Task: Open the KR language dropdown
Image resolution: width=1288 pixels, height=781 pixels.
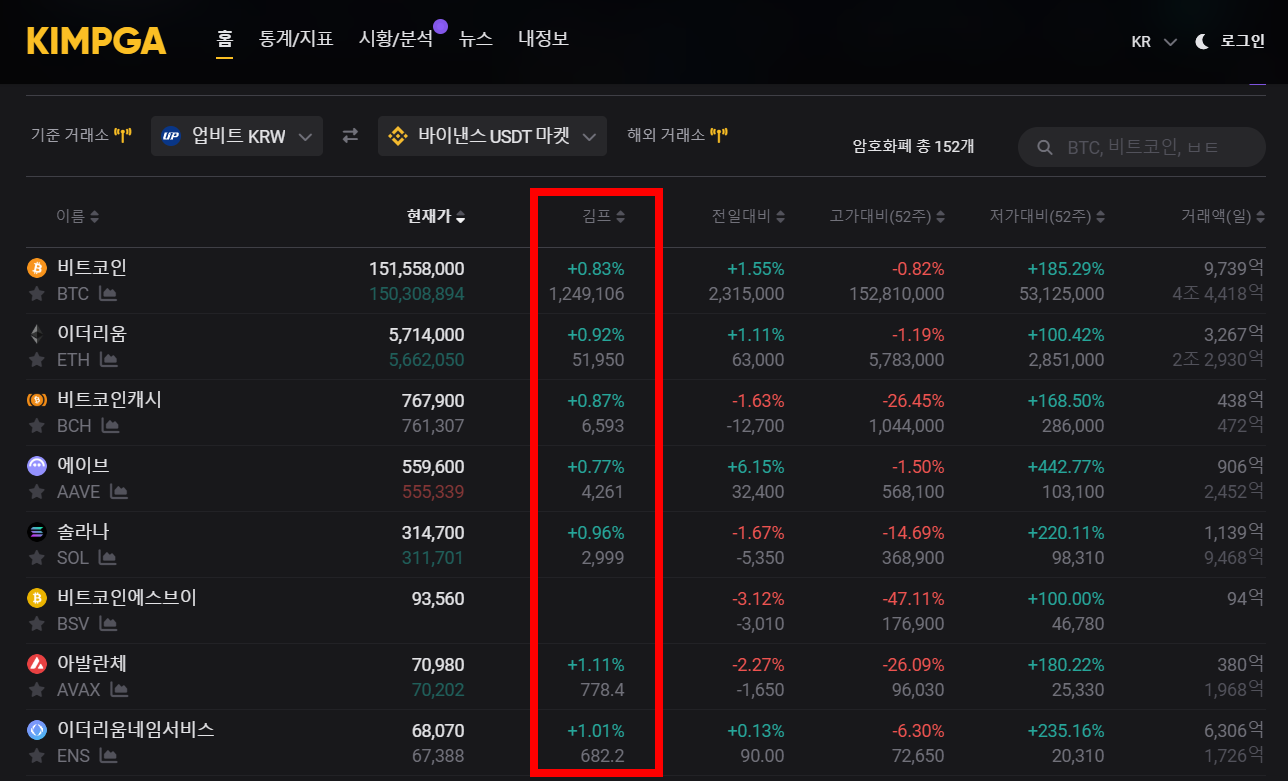Action: pos(1154,42)
